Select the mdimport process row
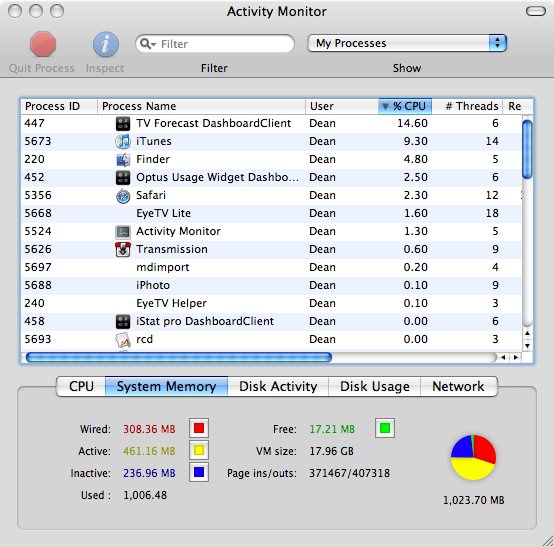The image size is (554, 547). pyautogui.click(x=271, y=267)
